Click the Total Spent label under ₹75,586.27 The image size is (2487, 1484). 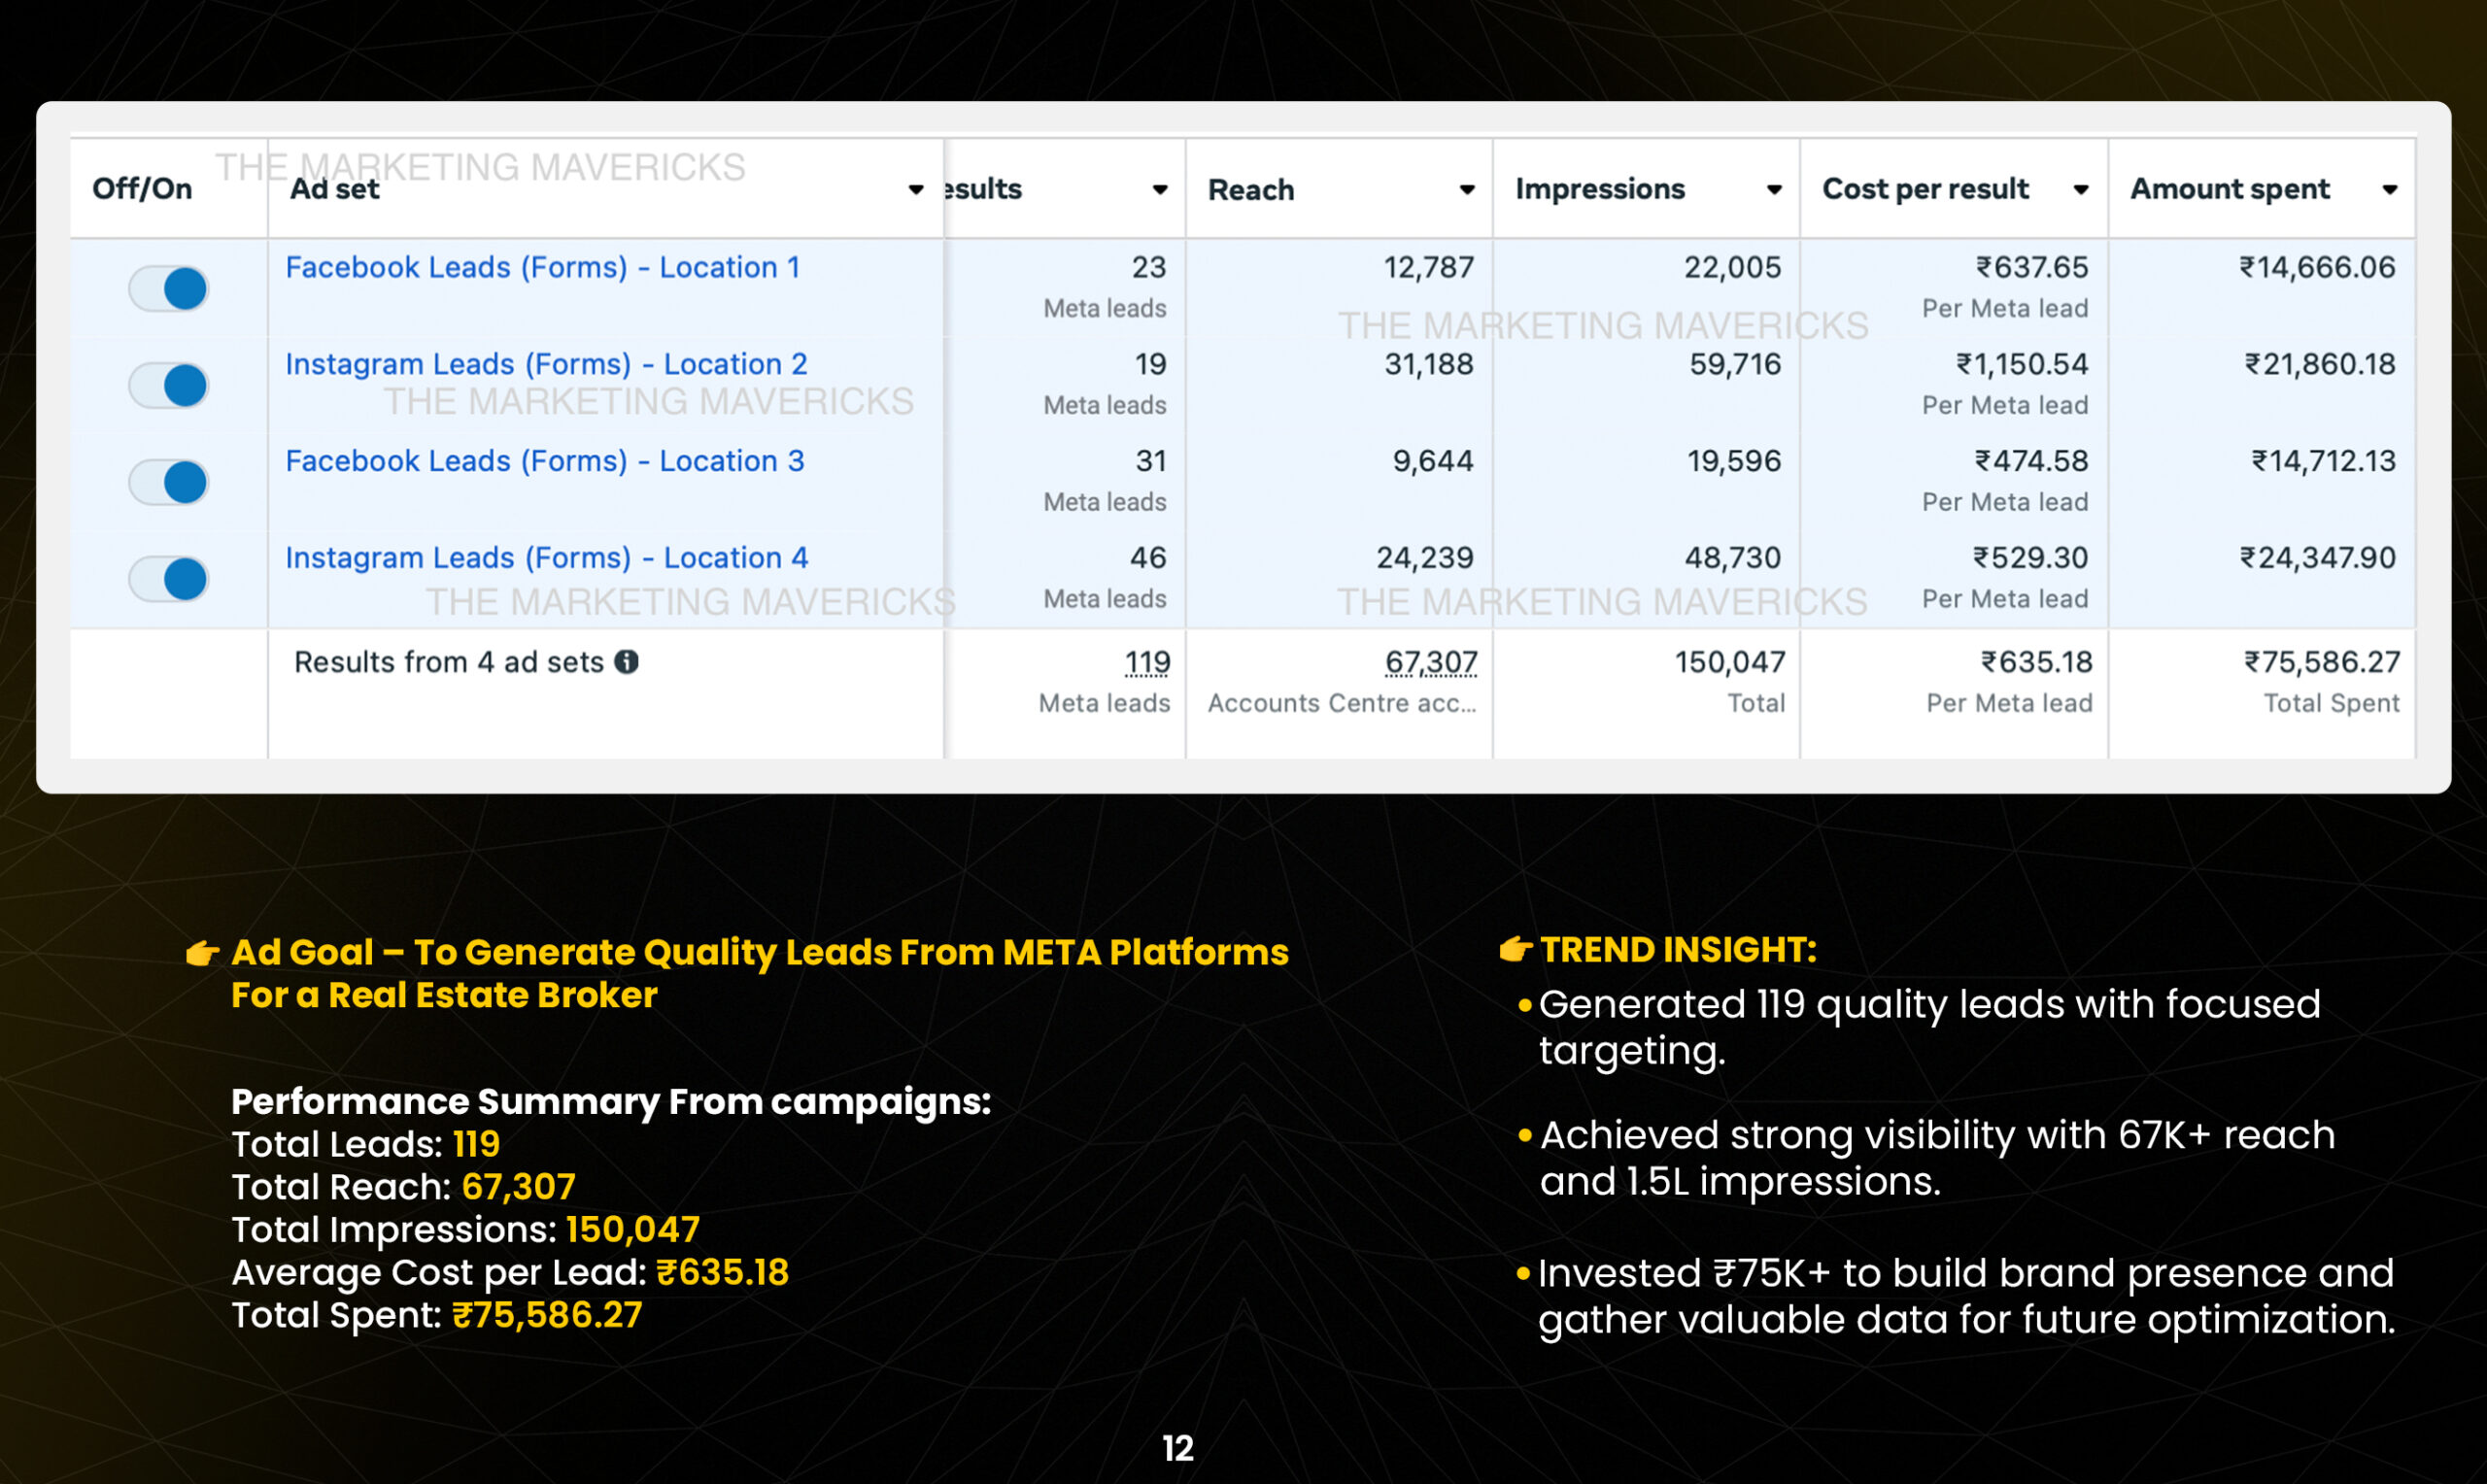[x=2331, y=704]
